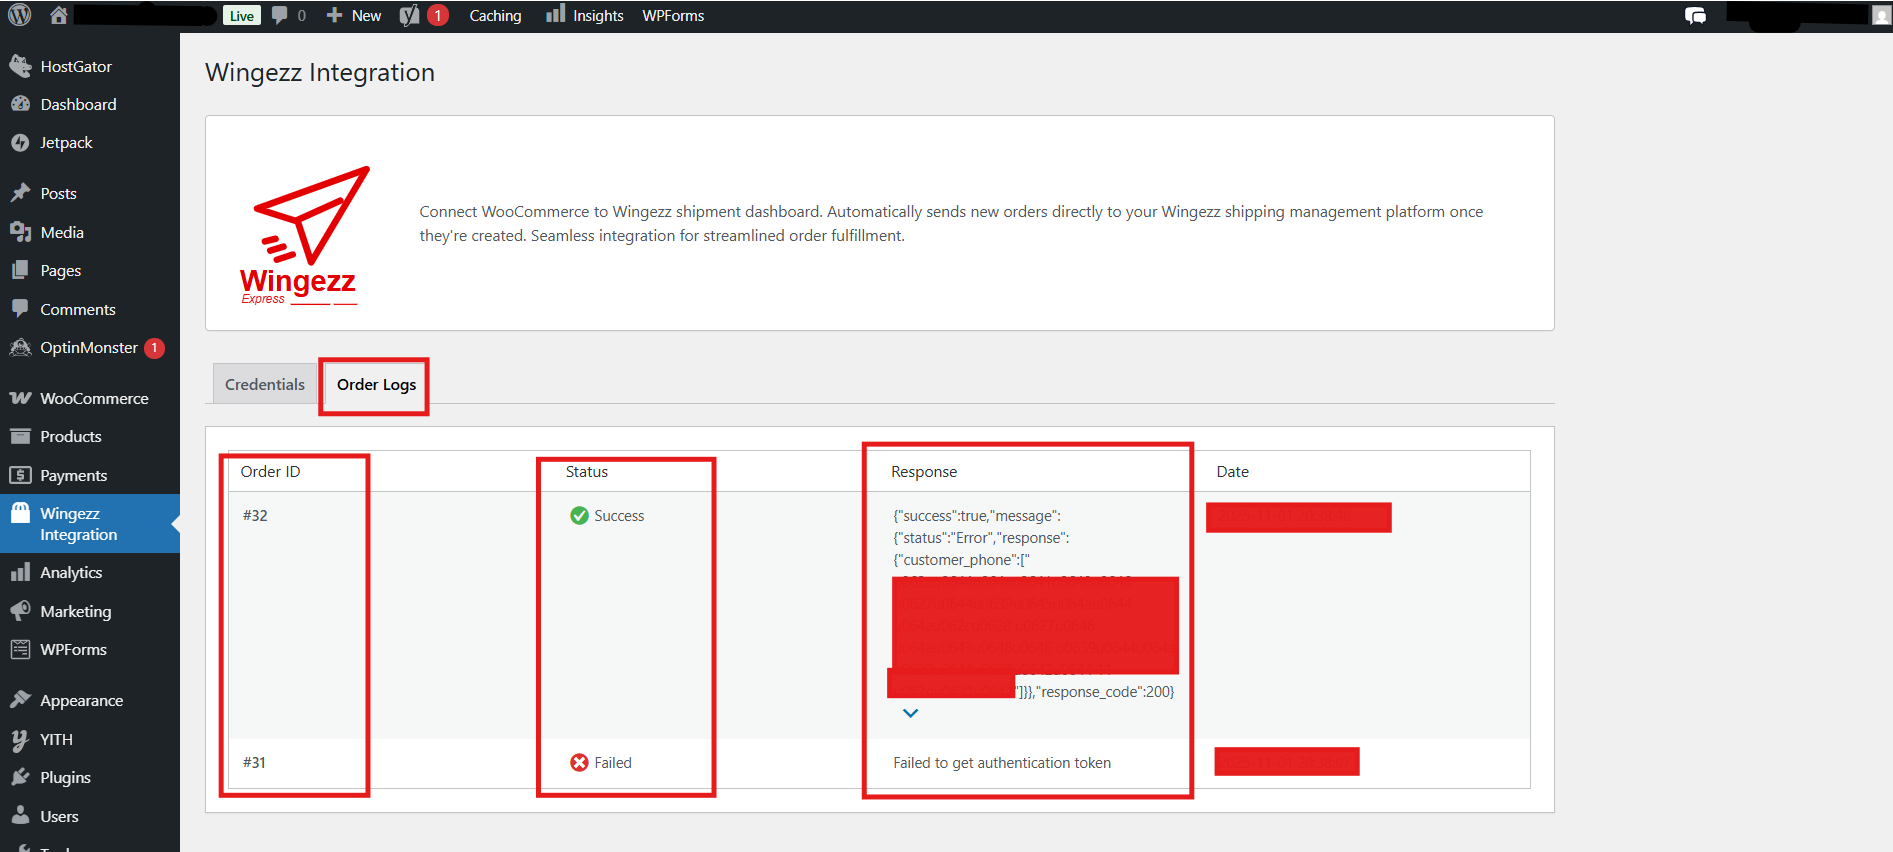Open the New content menu
This screenshot has height=852, width=1893.
tap(354, 15)
